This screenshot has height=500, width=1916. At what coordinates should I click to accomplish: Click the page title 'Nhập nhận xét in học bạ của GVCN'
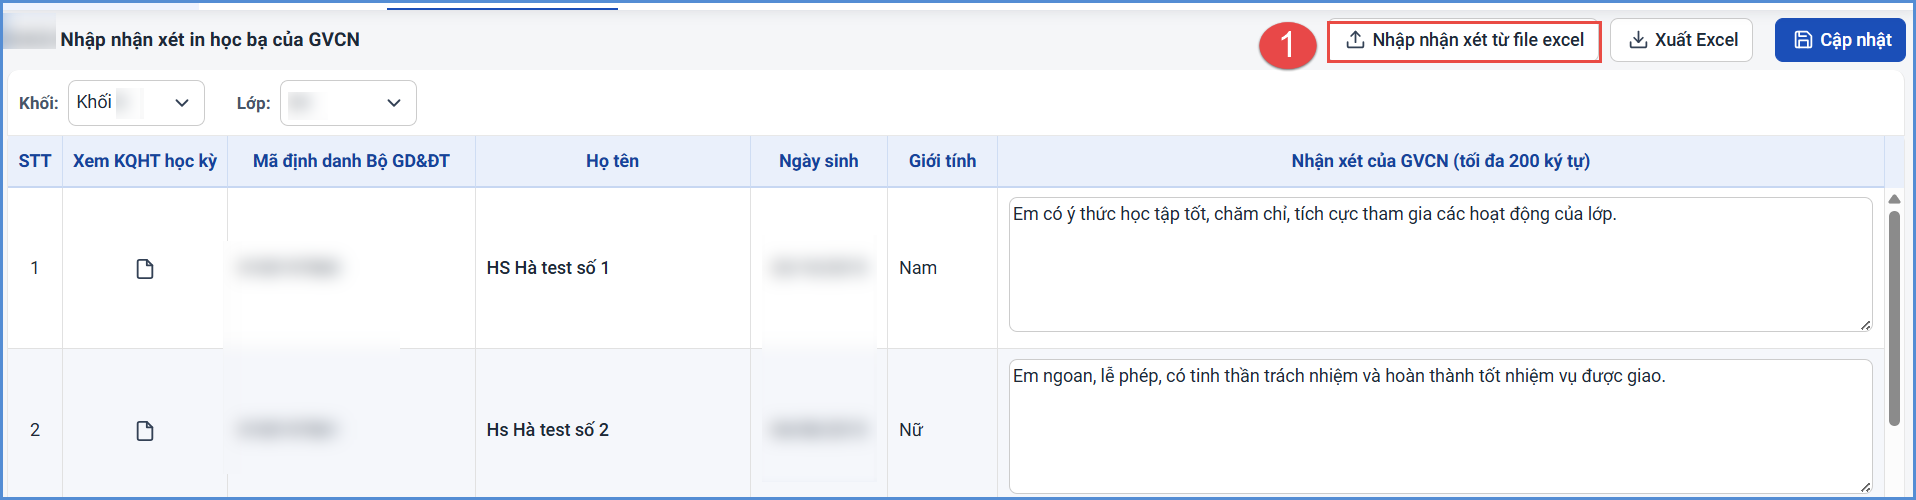pyautogui.click(x=210, y=40)
